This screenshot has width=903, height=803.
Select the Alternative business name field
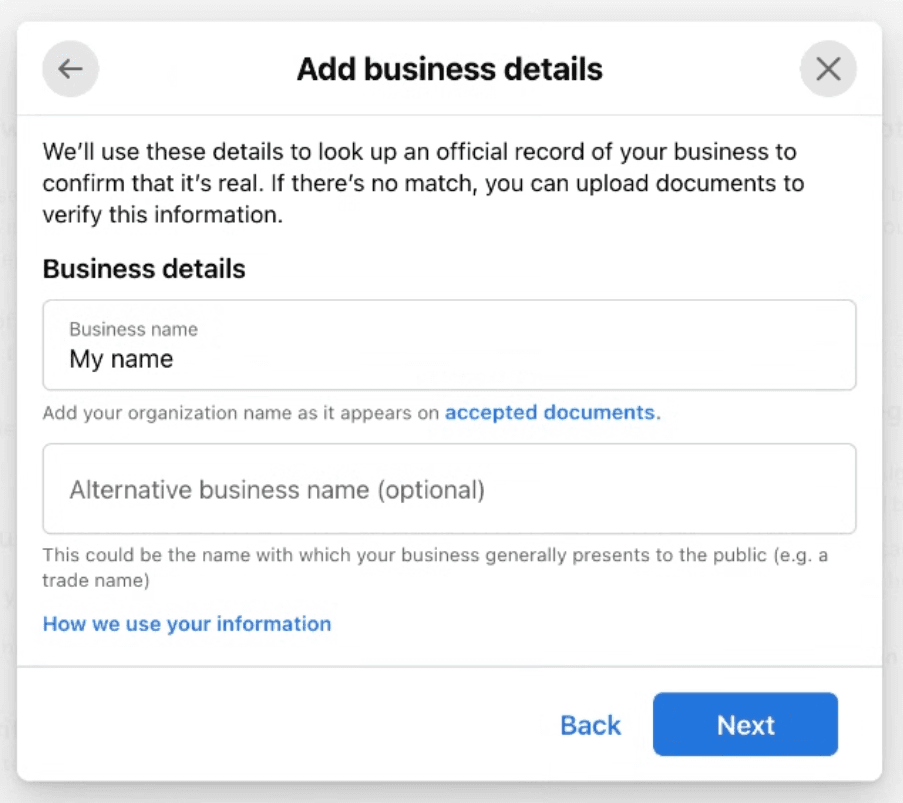(448, 489)
